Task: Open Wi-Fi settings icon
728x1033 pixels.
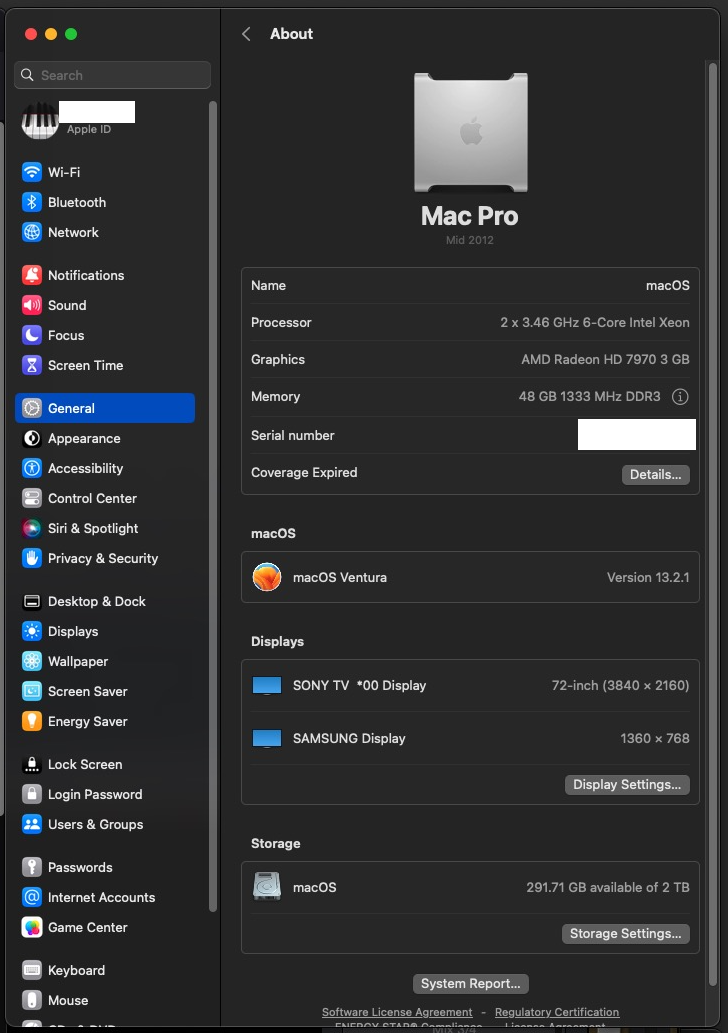Action: pyautogui.click(x=32, y=172)
